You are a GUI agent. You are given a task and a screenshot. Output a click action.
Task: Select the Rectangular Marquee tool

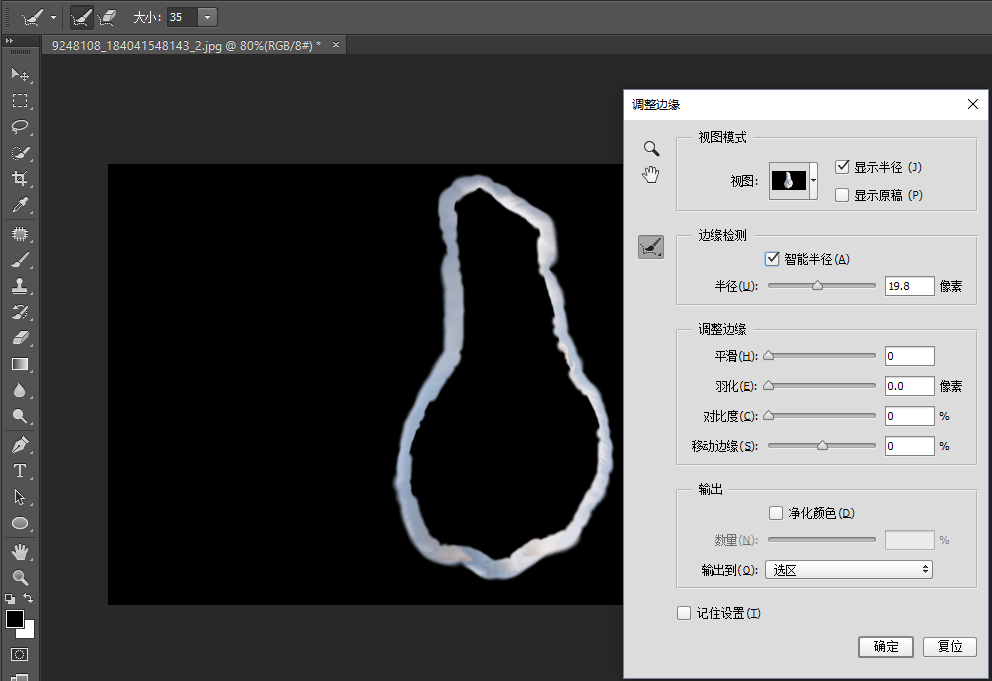pyautogui.click(x=20, y=101)
